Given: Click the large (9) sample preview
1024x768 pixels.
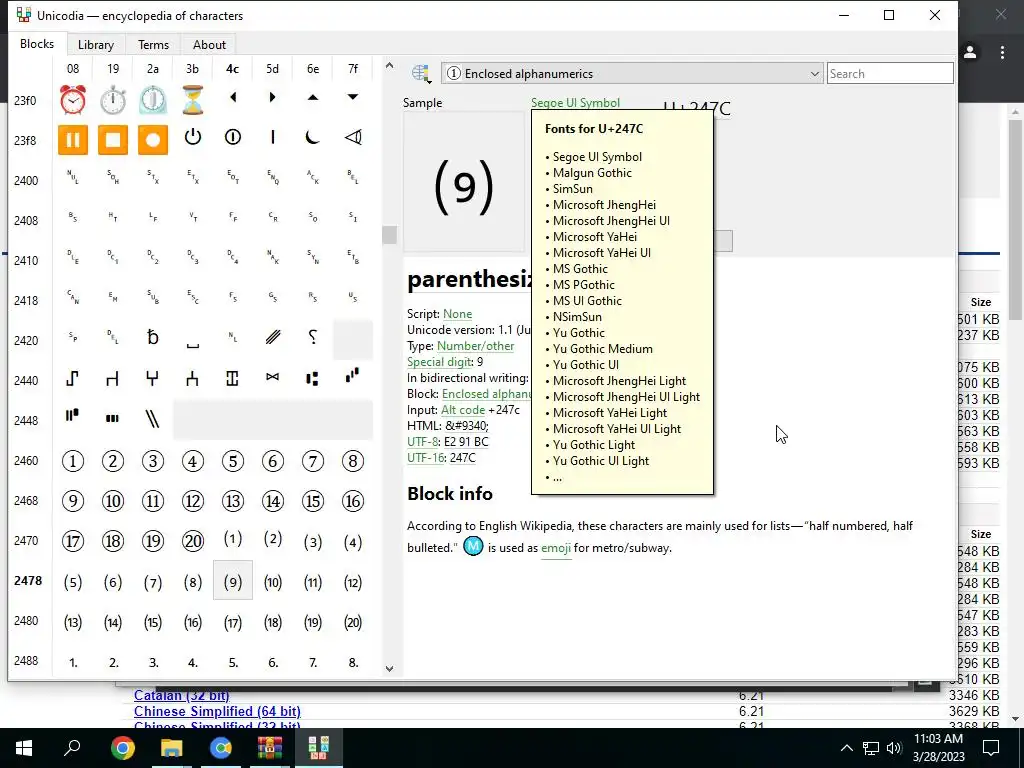Looking at the screenshot, I should (464, 182).
